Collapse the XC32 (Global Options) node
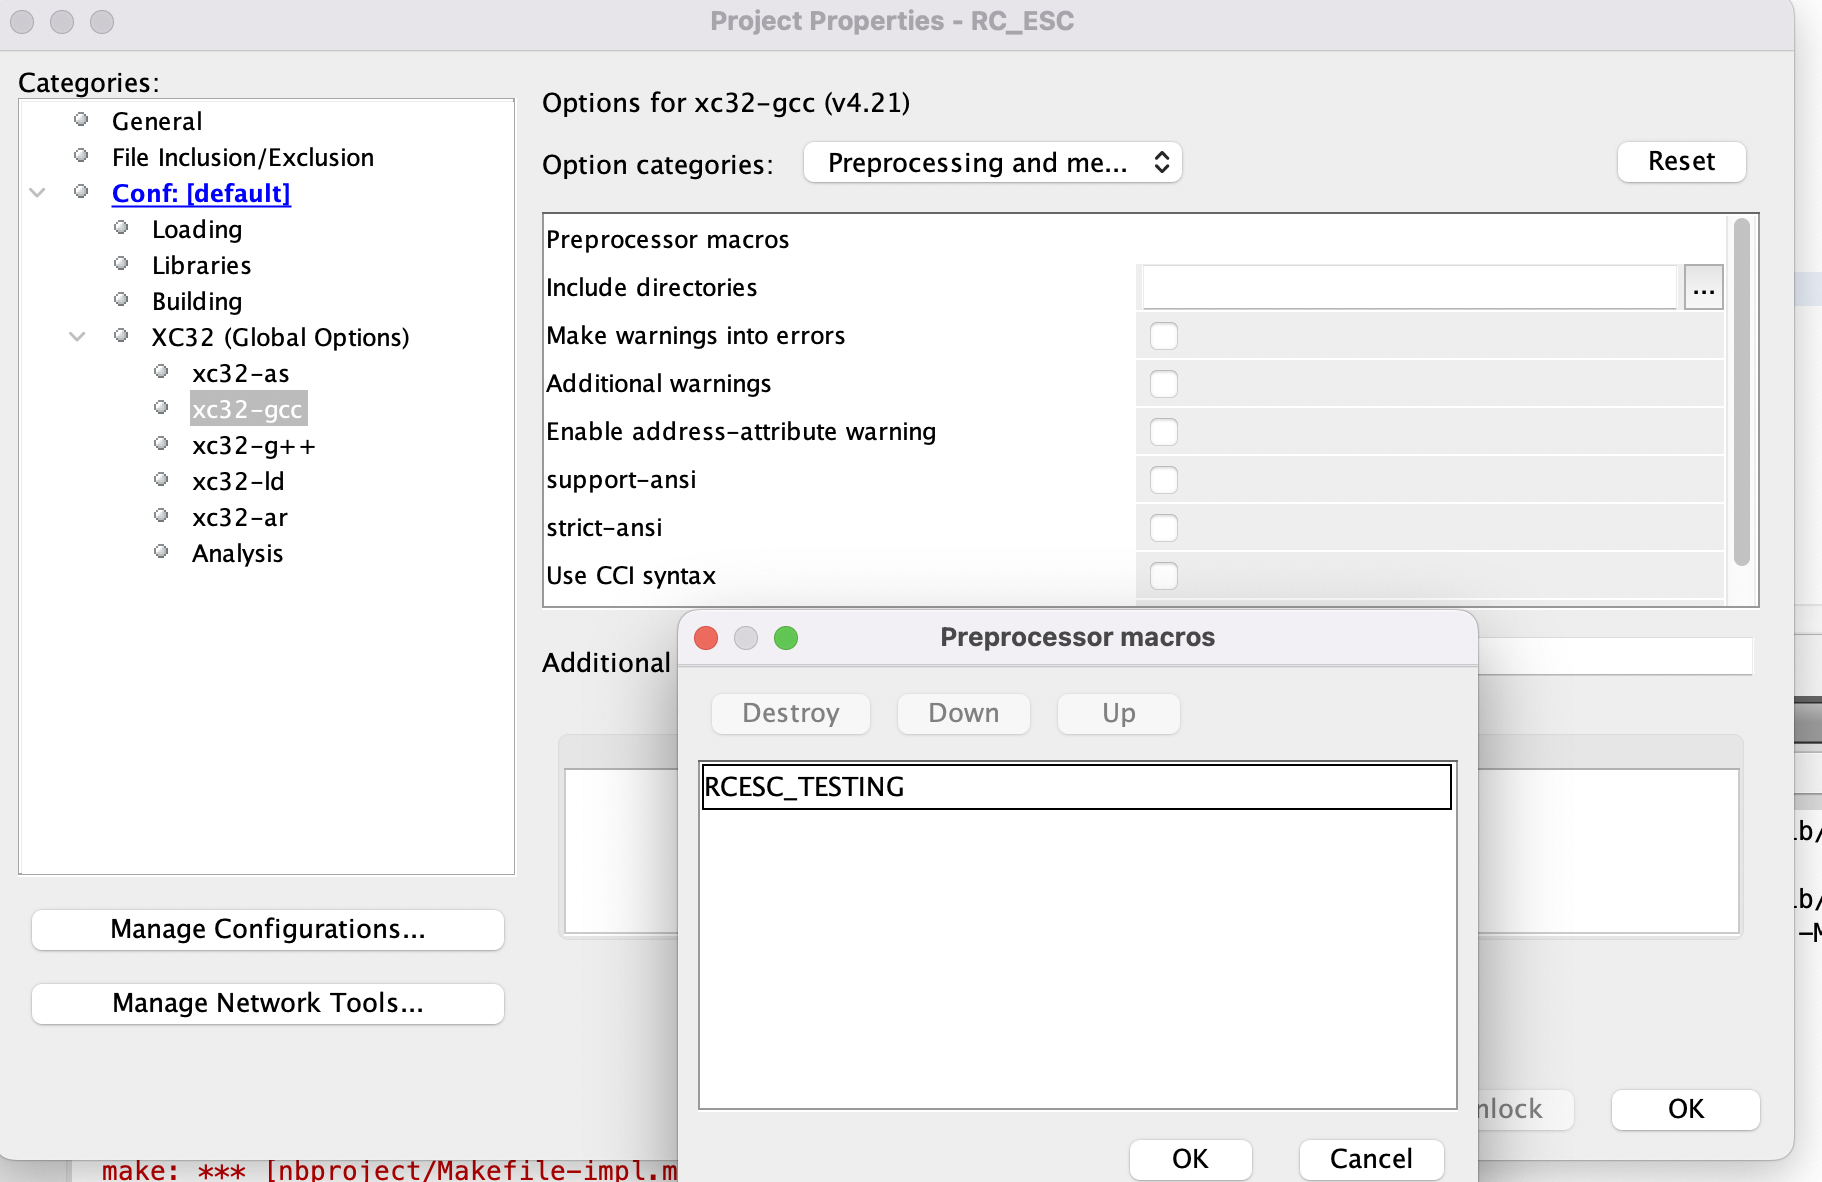Viewport: 1822px width, 1182px height. pyautogui.click(x=77, y=336)
